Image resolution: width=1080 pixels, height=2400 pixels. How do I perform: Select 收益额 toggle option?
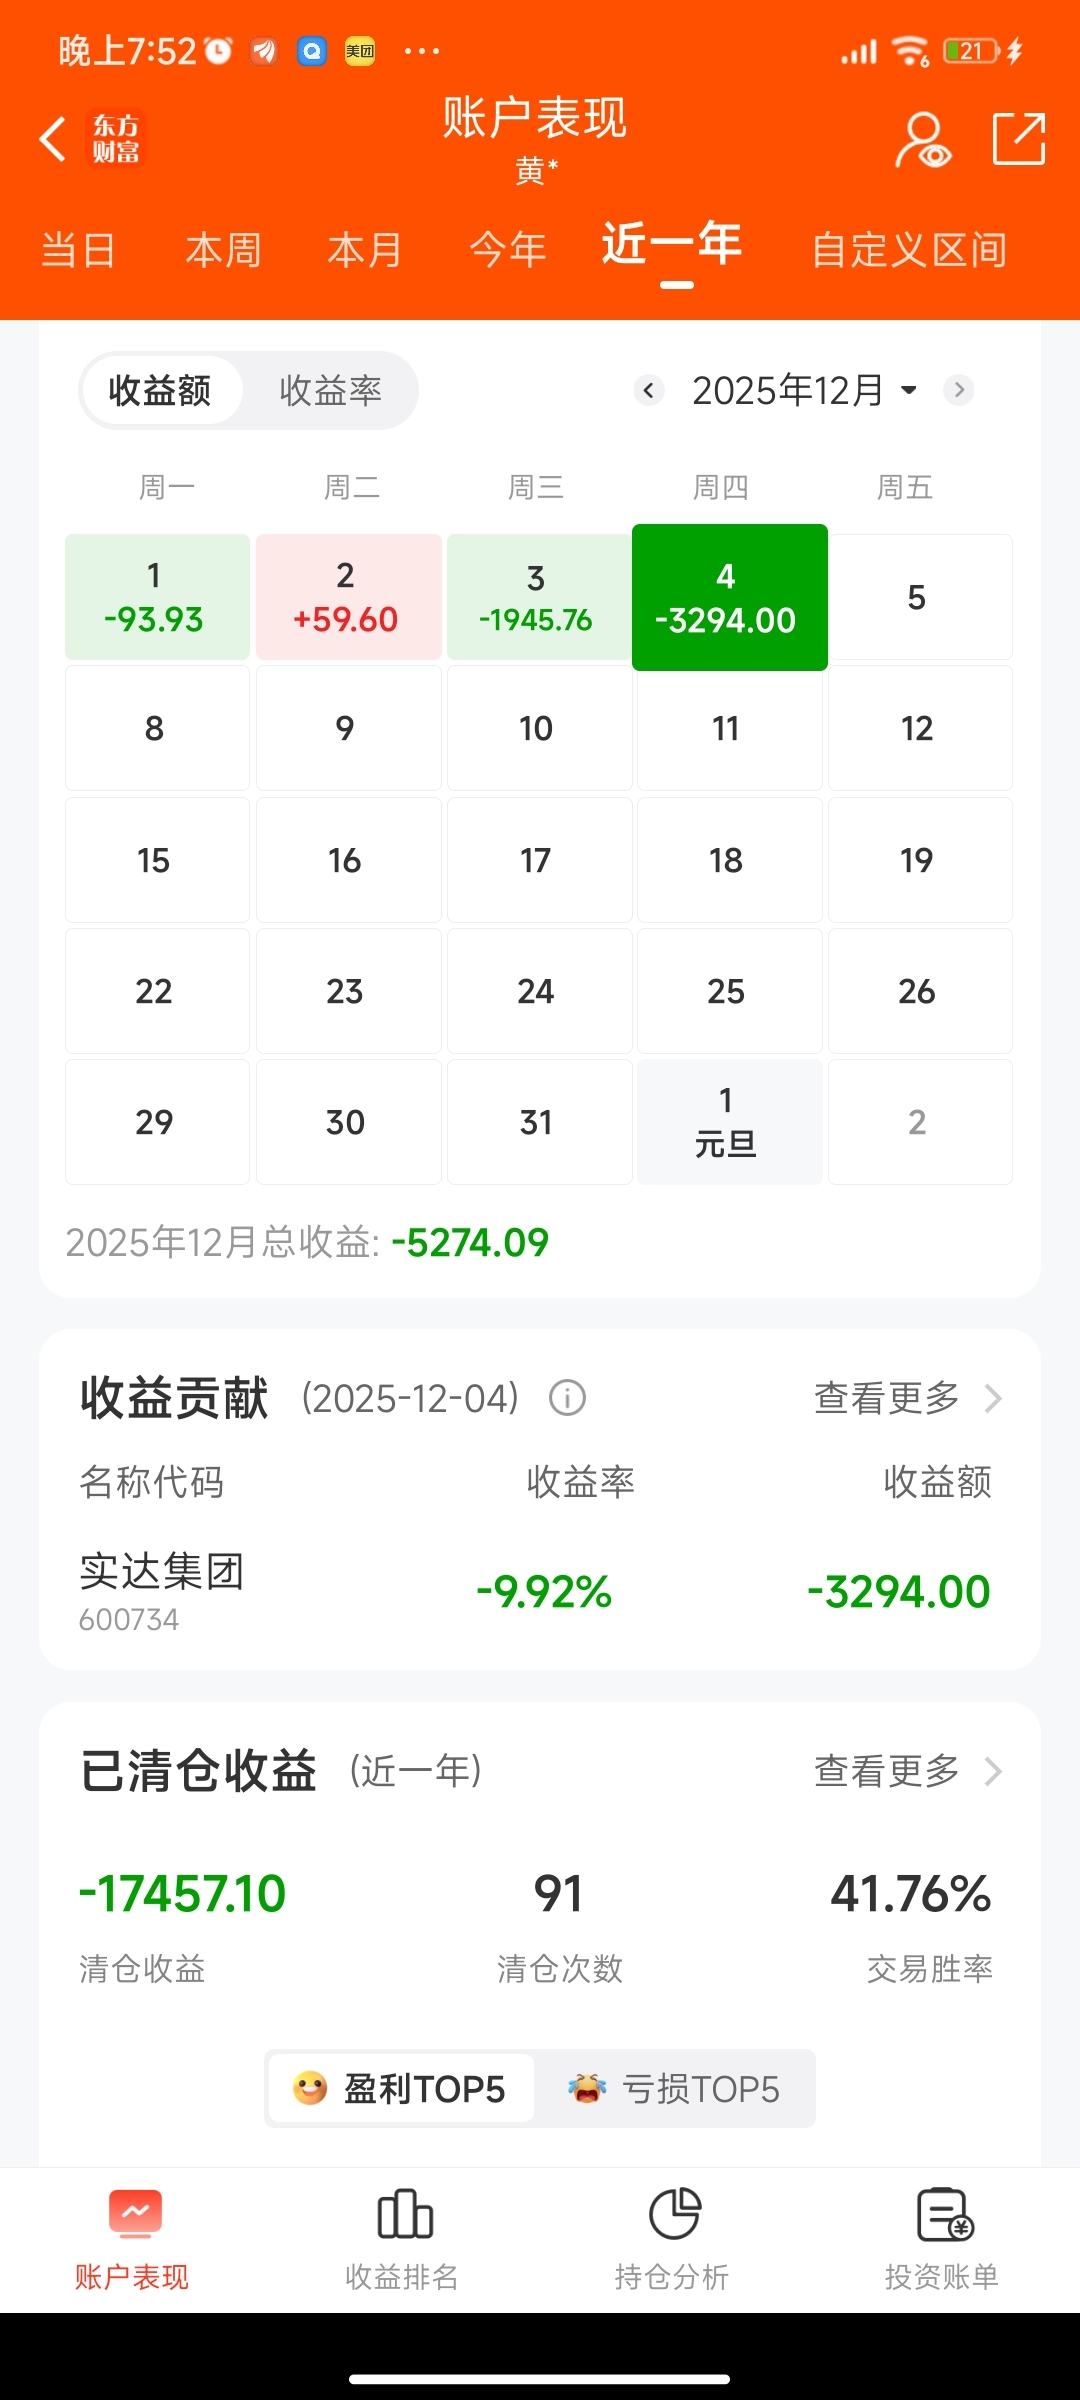click(160, 390)
